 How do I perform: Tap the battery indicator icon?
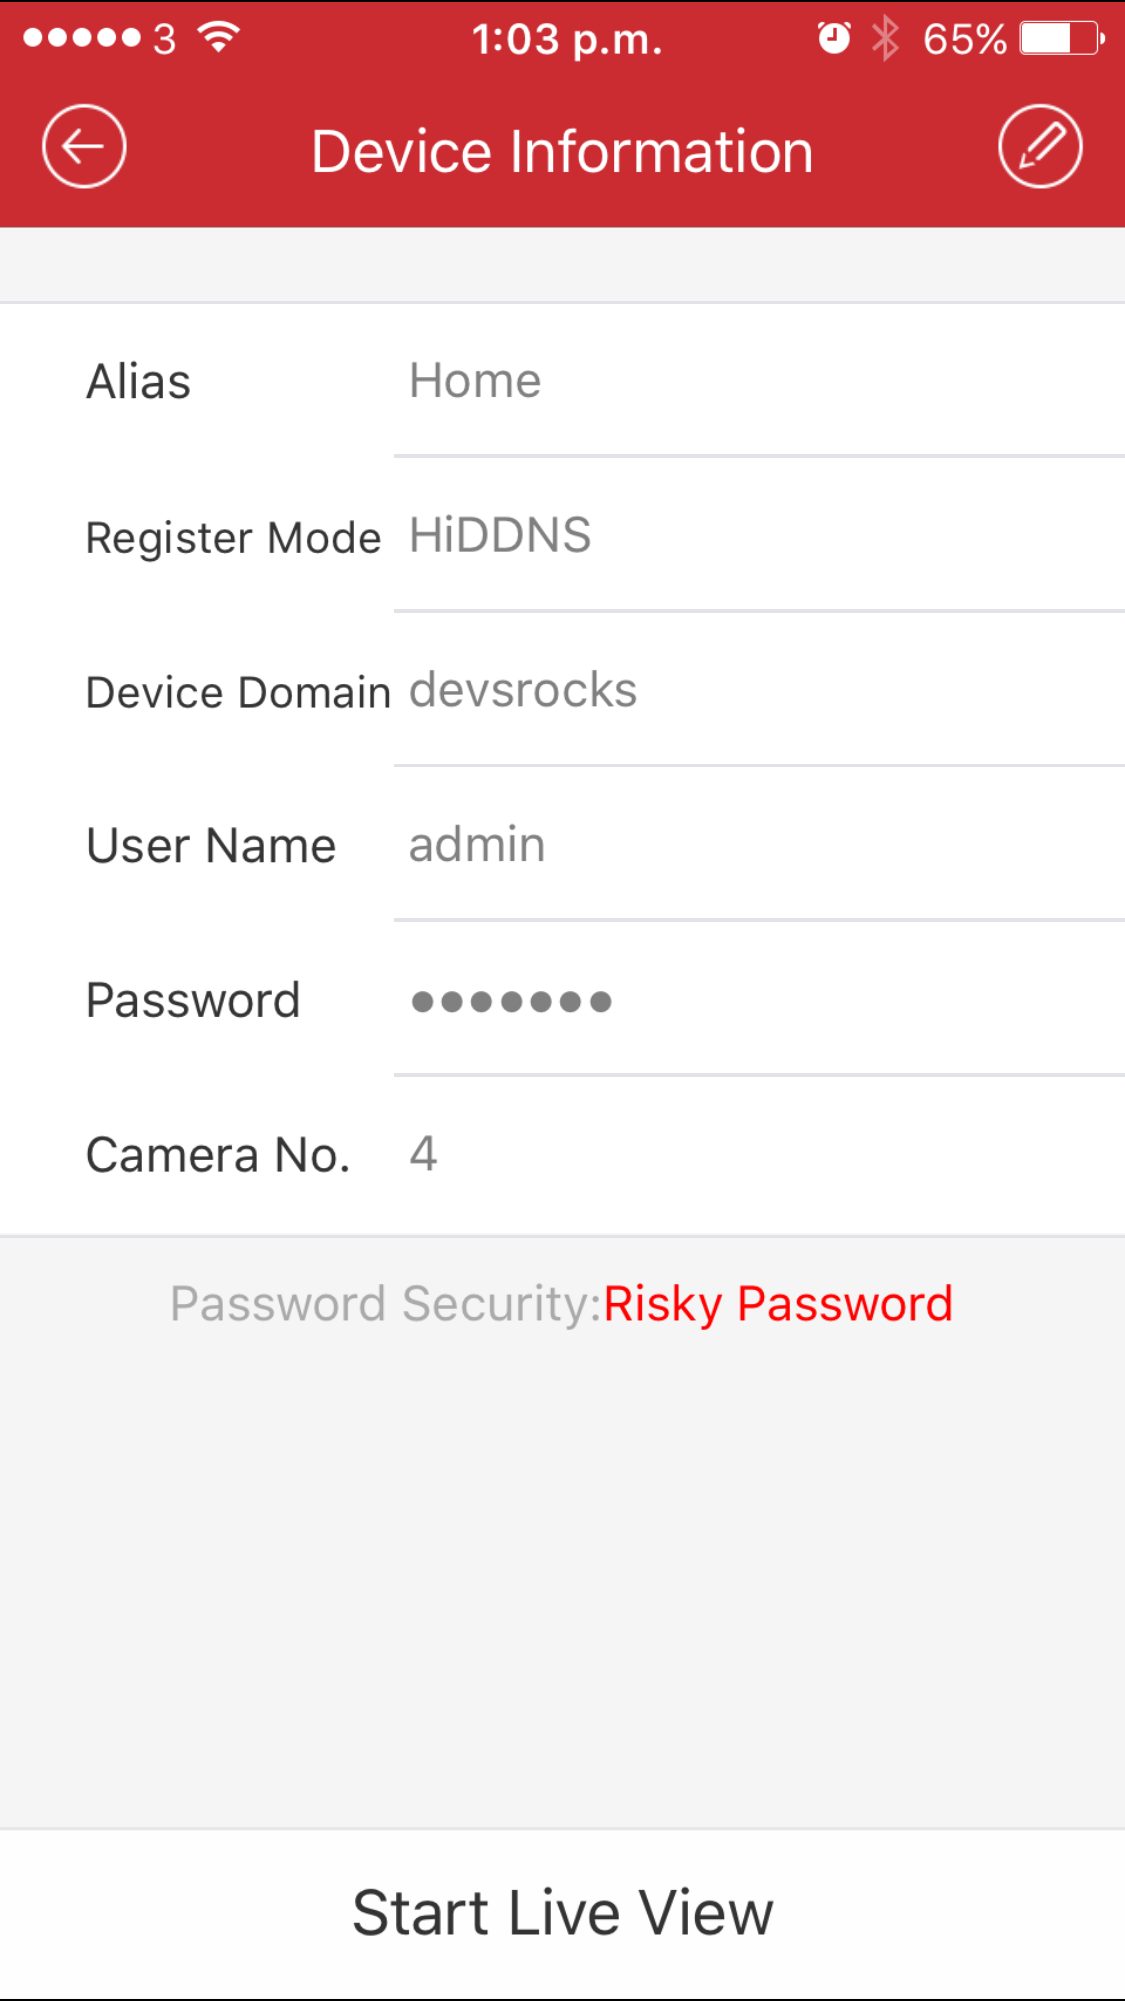click(x=1061, y=39)
